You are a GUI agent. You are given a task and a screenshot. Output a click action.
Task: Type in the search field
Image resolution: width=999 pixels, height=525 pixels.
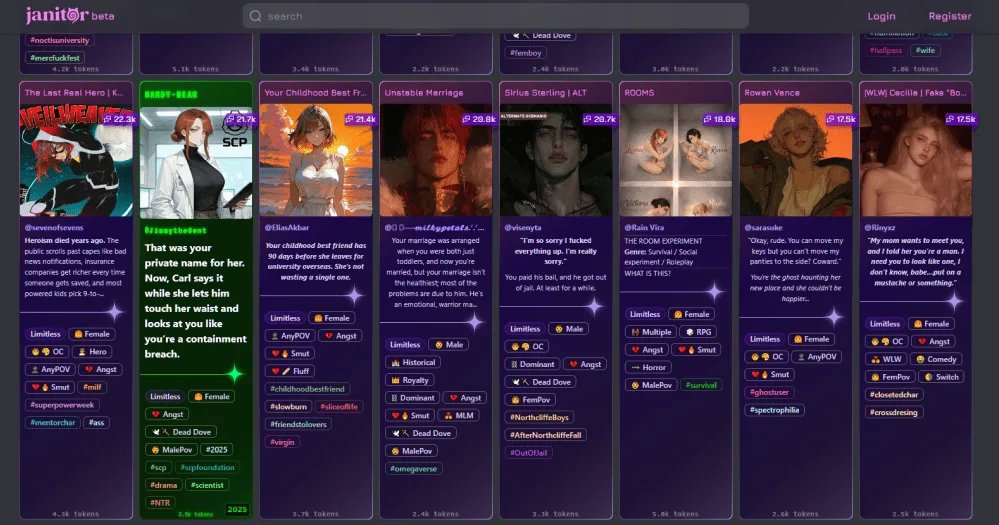[500, 16]
